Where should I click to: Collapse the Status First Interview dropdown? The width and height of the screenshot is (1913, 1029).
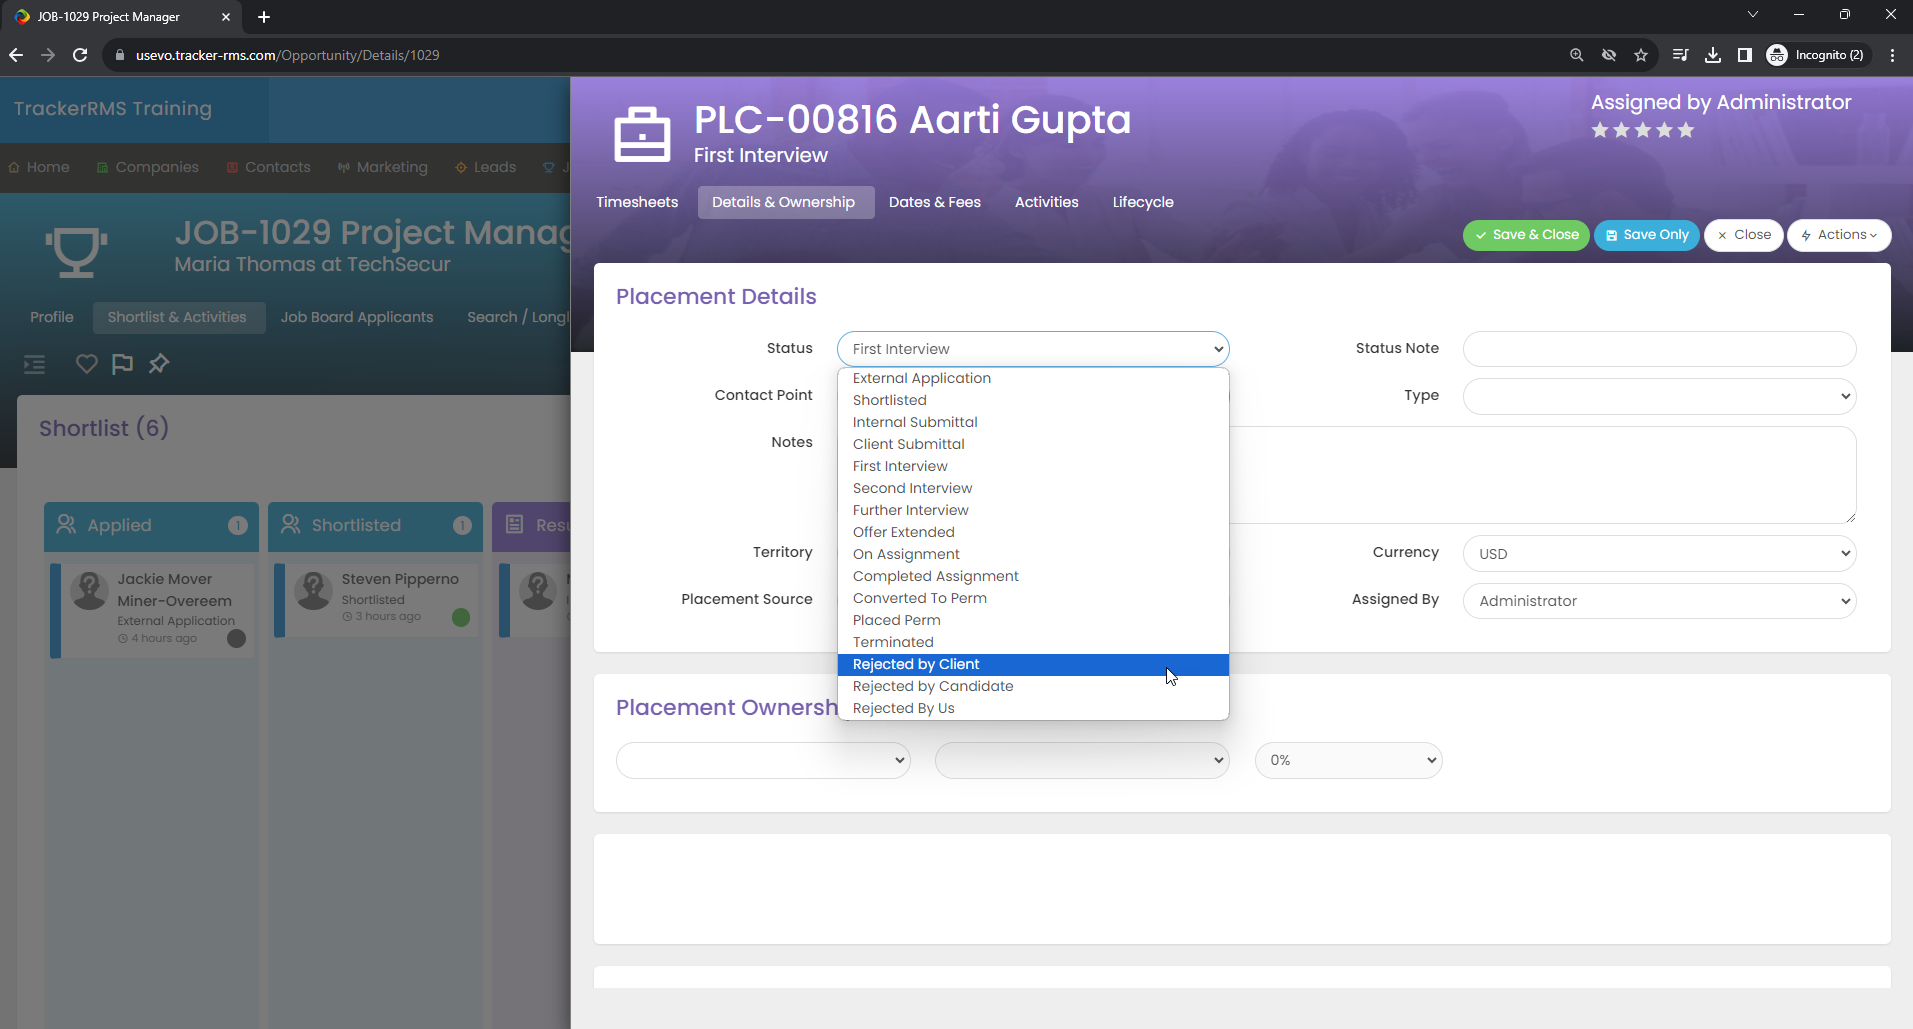pos(1033,349)
